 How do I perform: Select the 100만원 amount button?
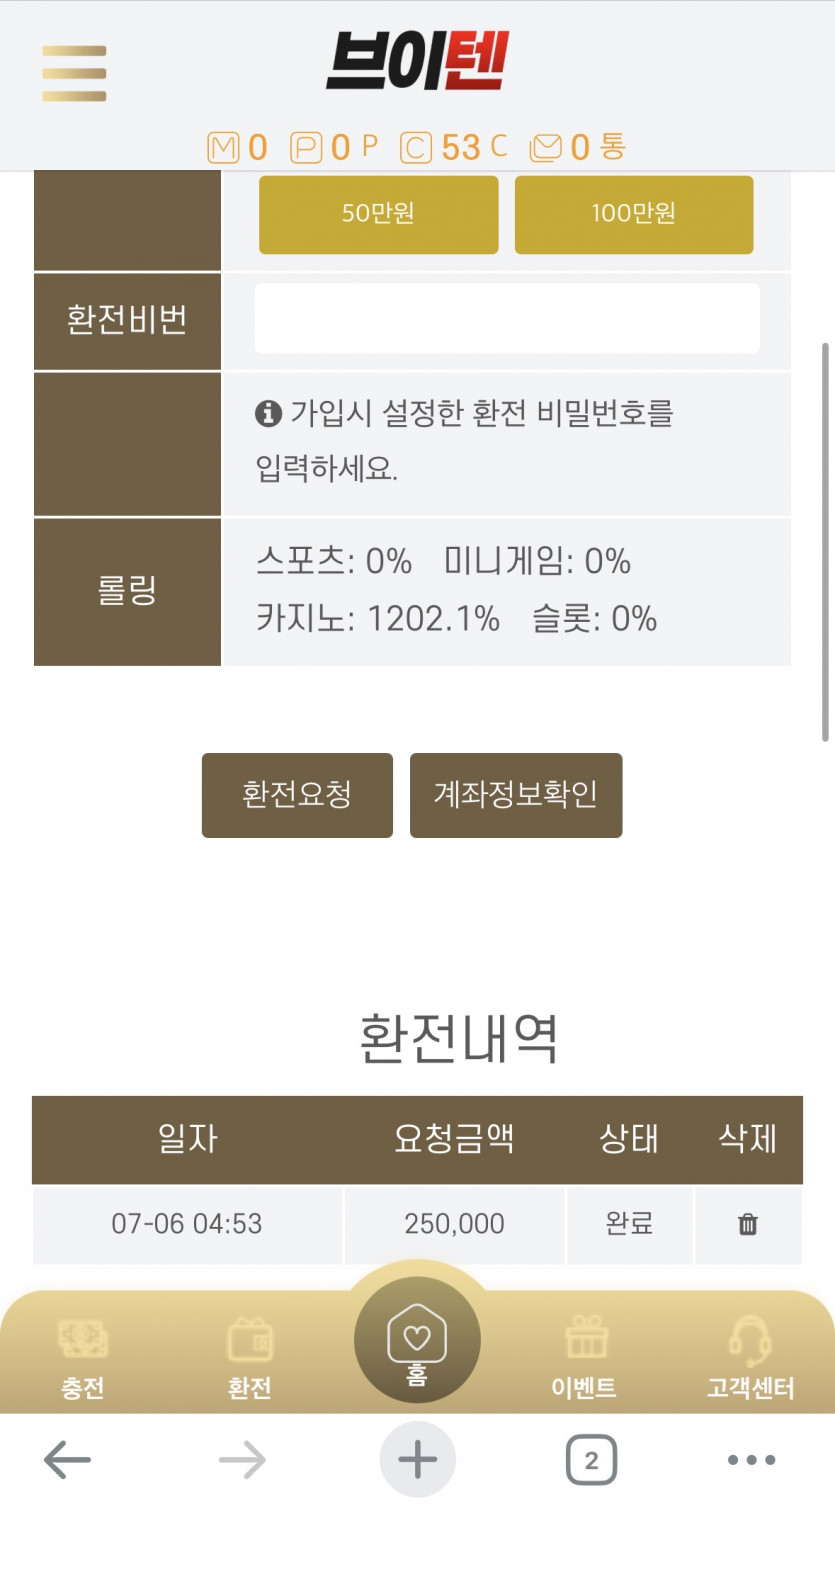634,214
